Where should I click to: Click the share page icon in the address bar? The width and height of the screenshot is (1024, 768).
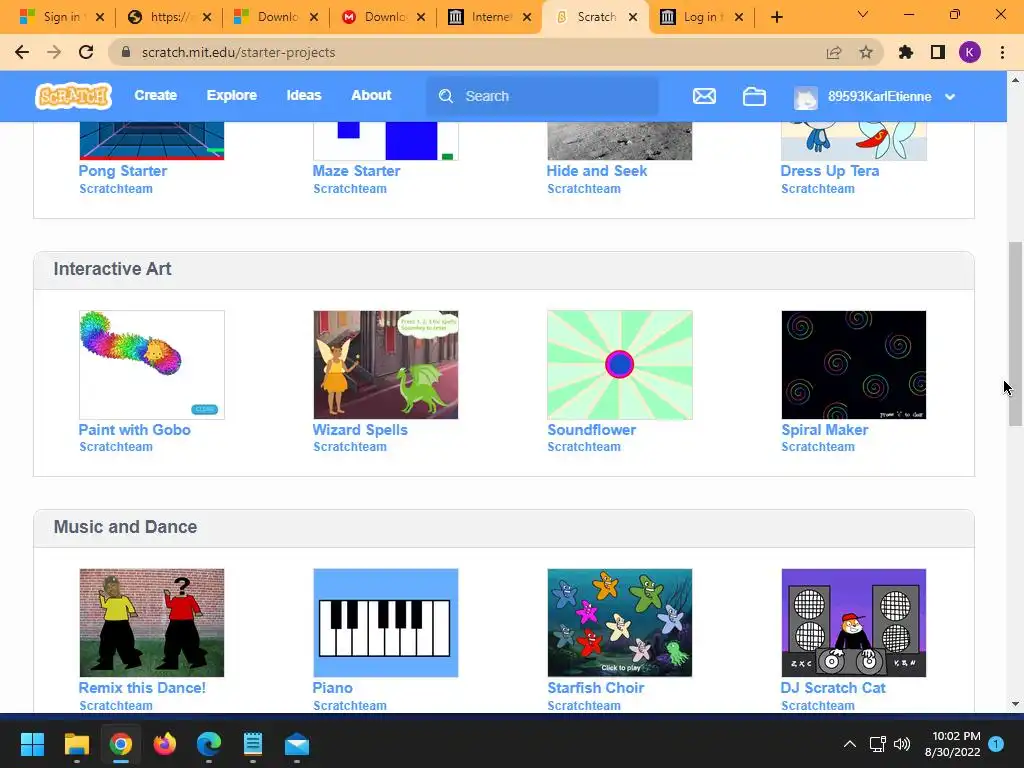click(x=834, y=52)
